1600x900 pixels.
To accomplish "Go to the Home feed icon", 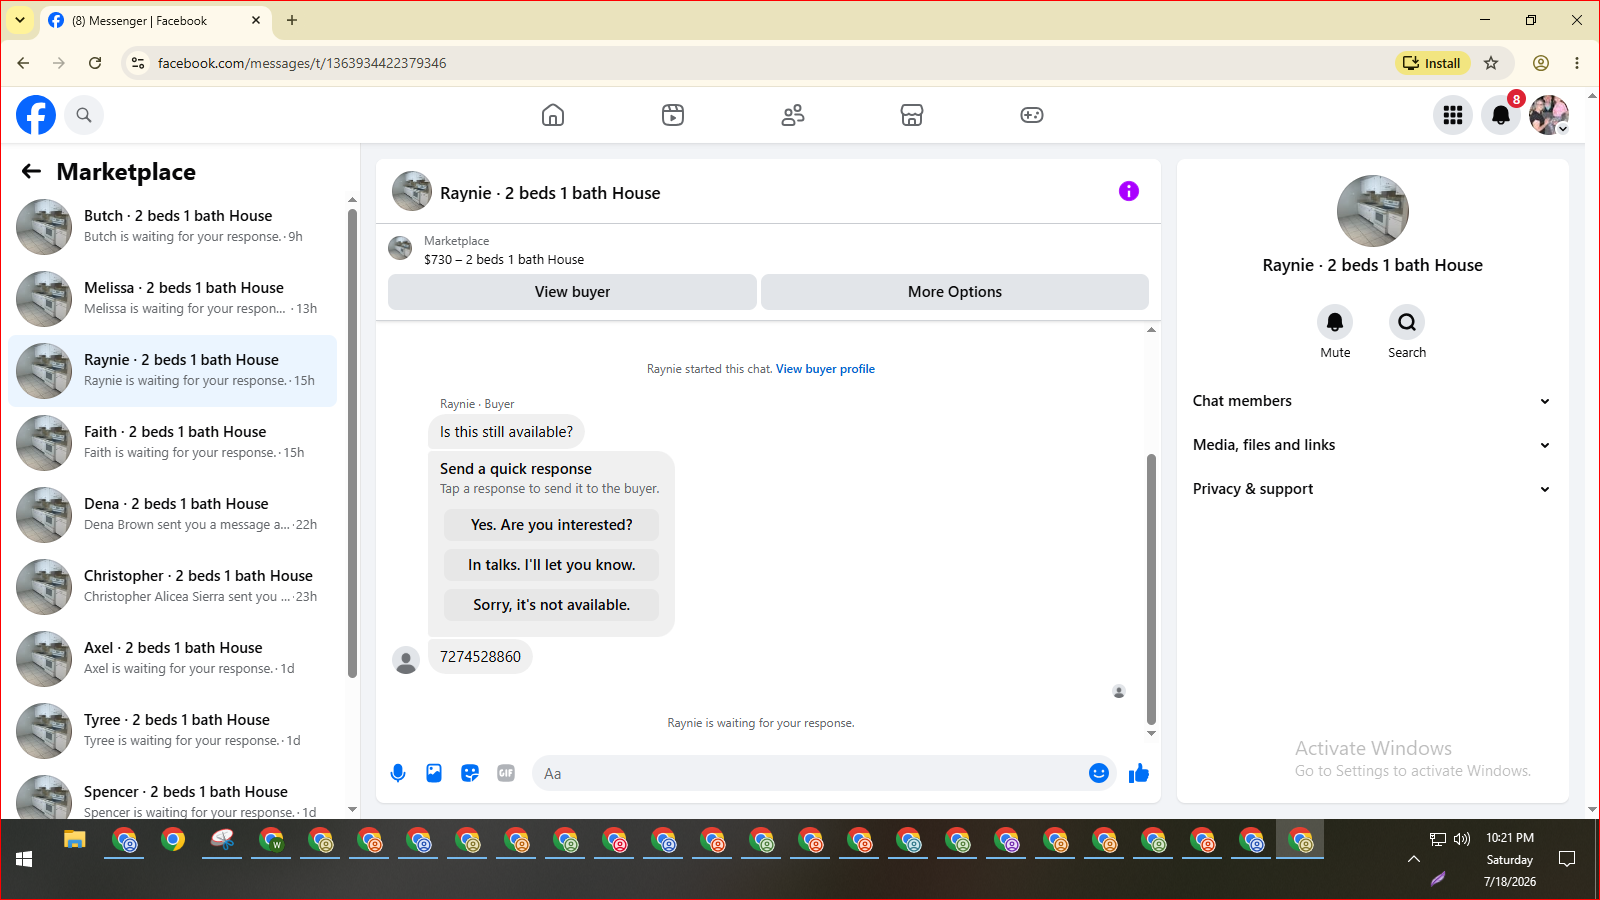I will click(x=553, y=115).
